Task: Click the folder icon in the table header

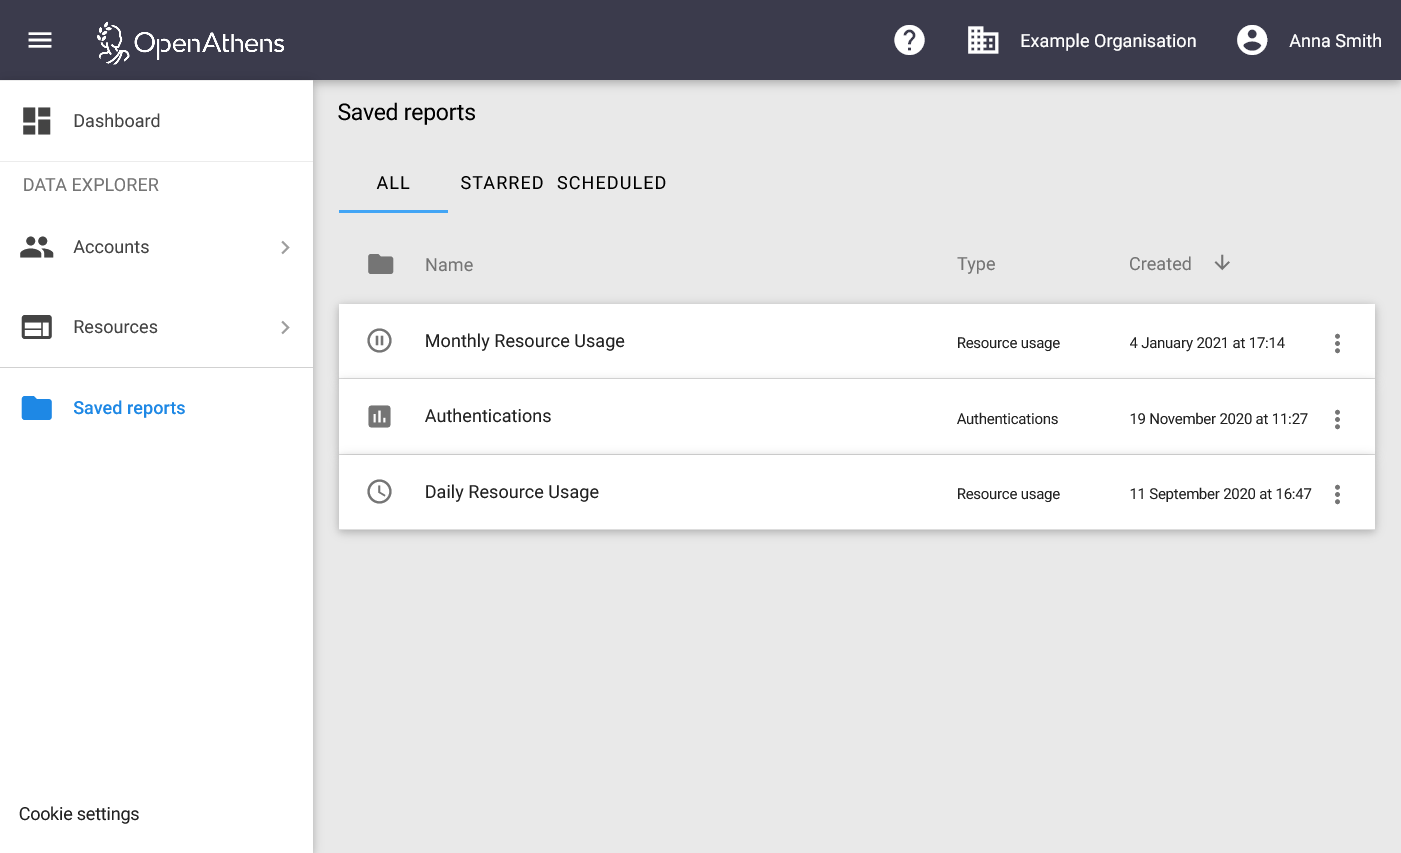Action: pyautogui.click(x=380, y=264)
